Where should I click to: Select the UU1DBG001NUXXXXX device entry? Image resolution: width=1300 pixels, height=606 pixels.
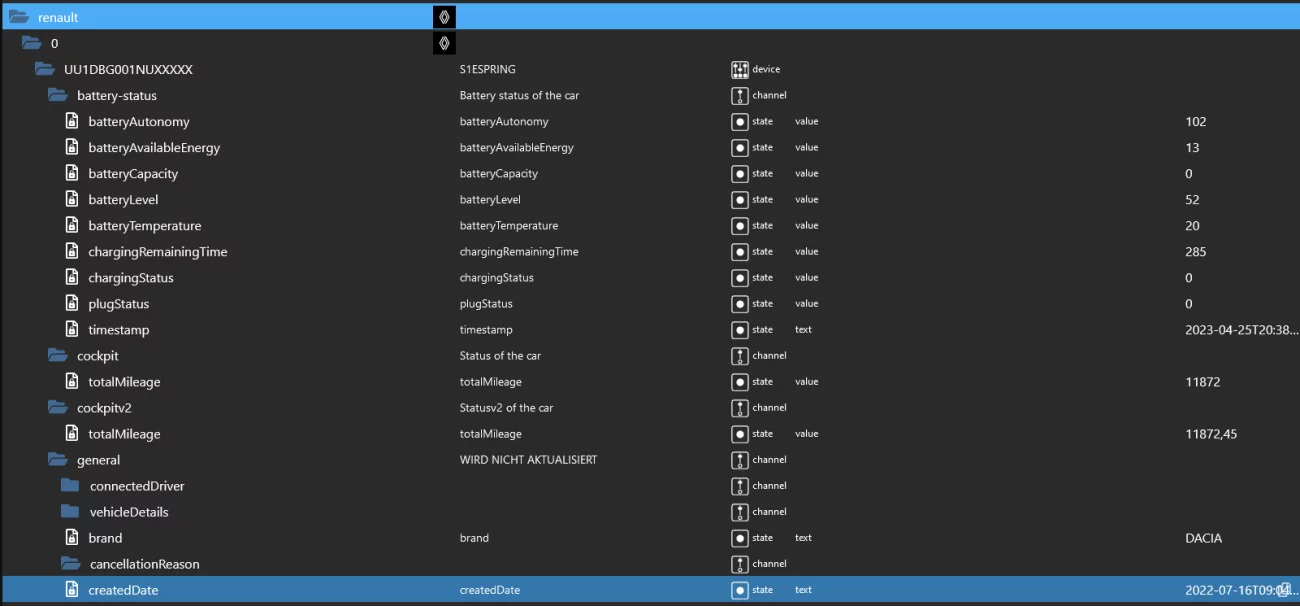click(128, 70)
